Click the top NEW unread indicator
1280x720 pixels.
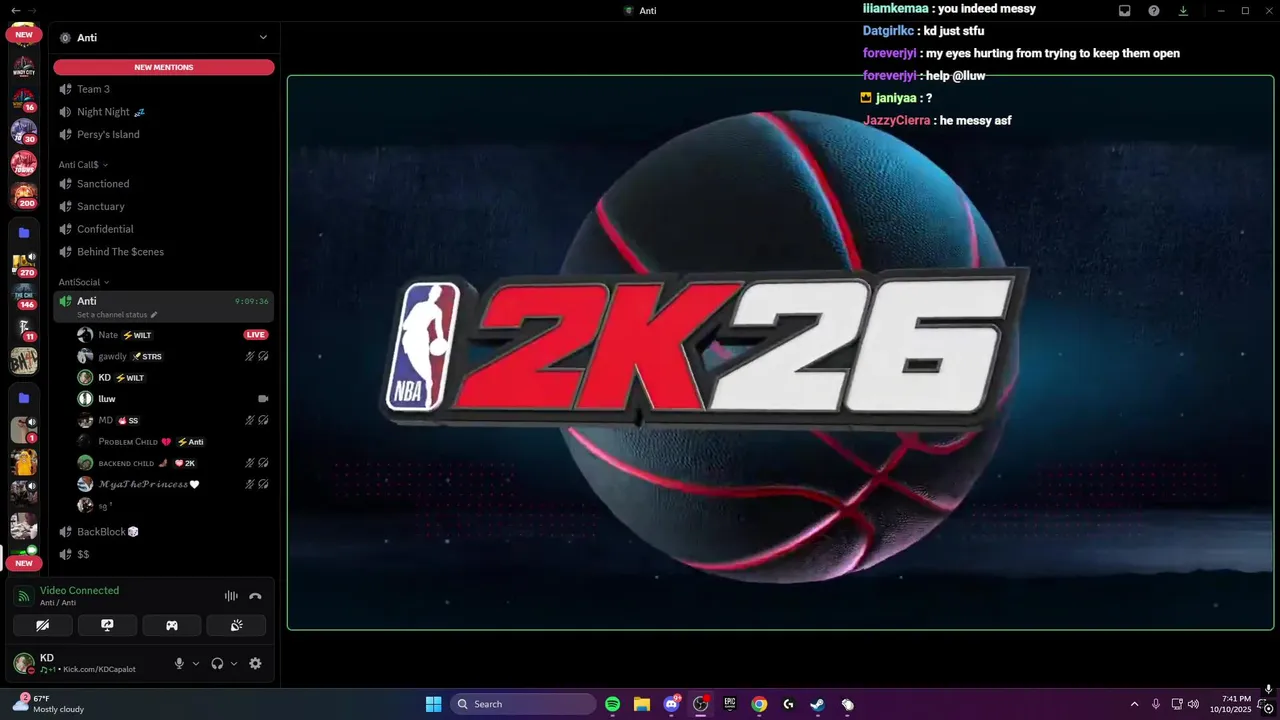(x=23, y=34)
